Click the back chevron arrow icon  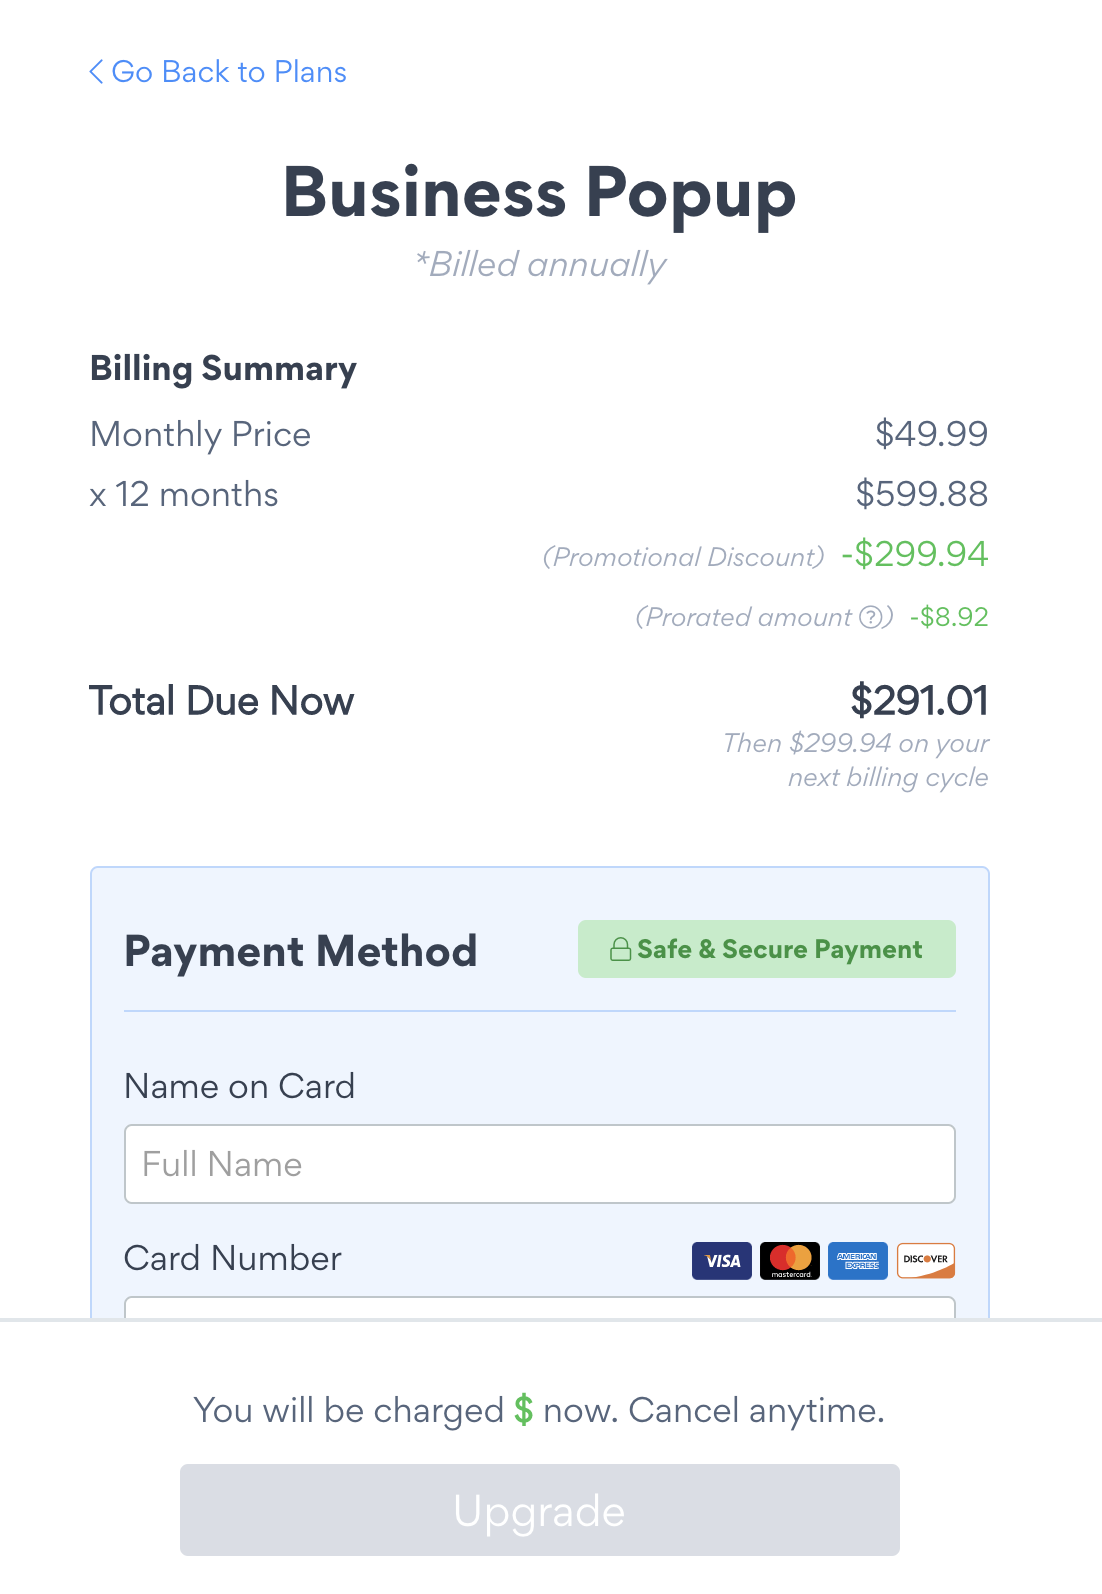(x=96, y=72)
